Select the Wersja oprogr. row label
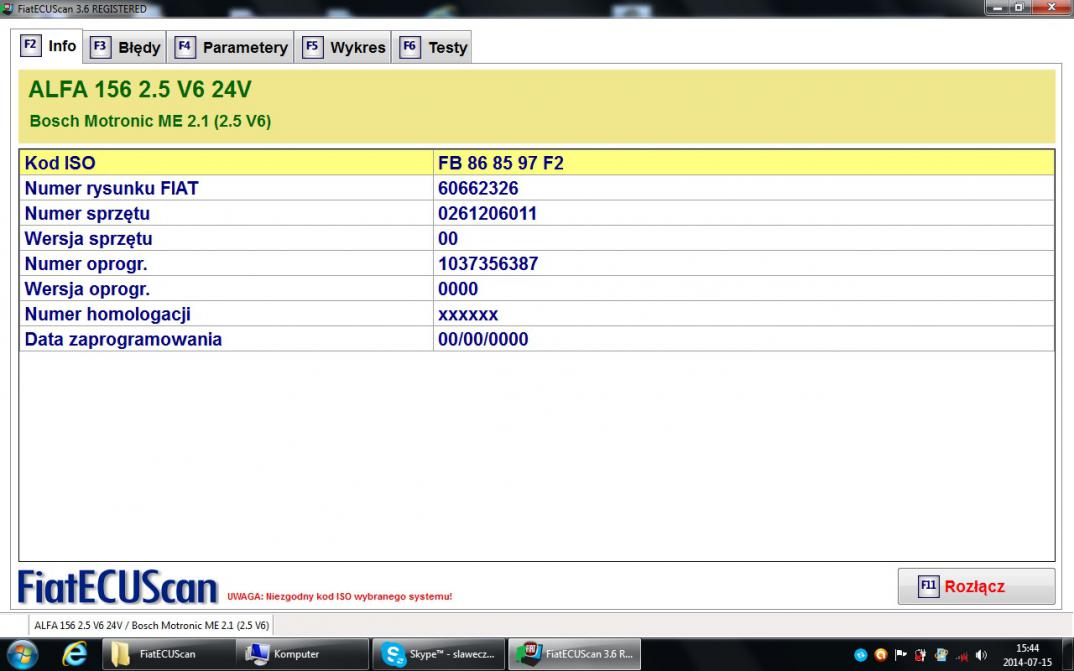Screen dimensions: 1074x671 click(x=226, y=289)
